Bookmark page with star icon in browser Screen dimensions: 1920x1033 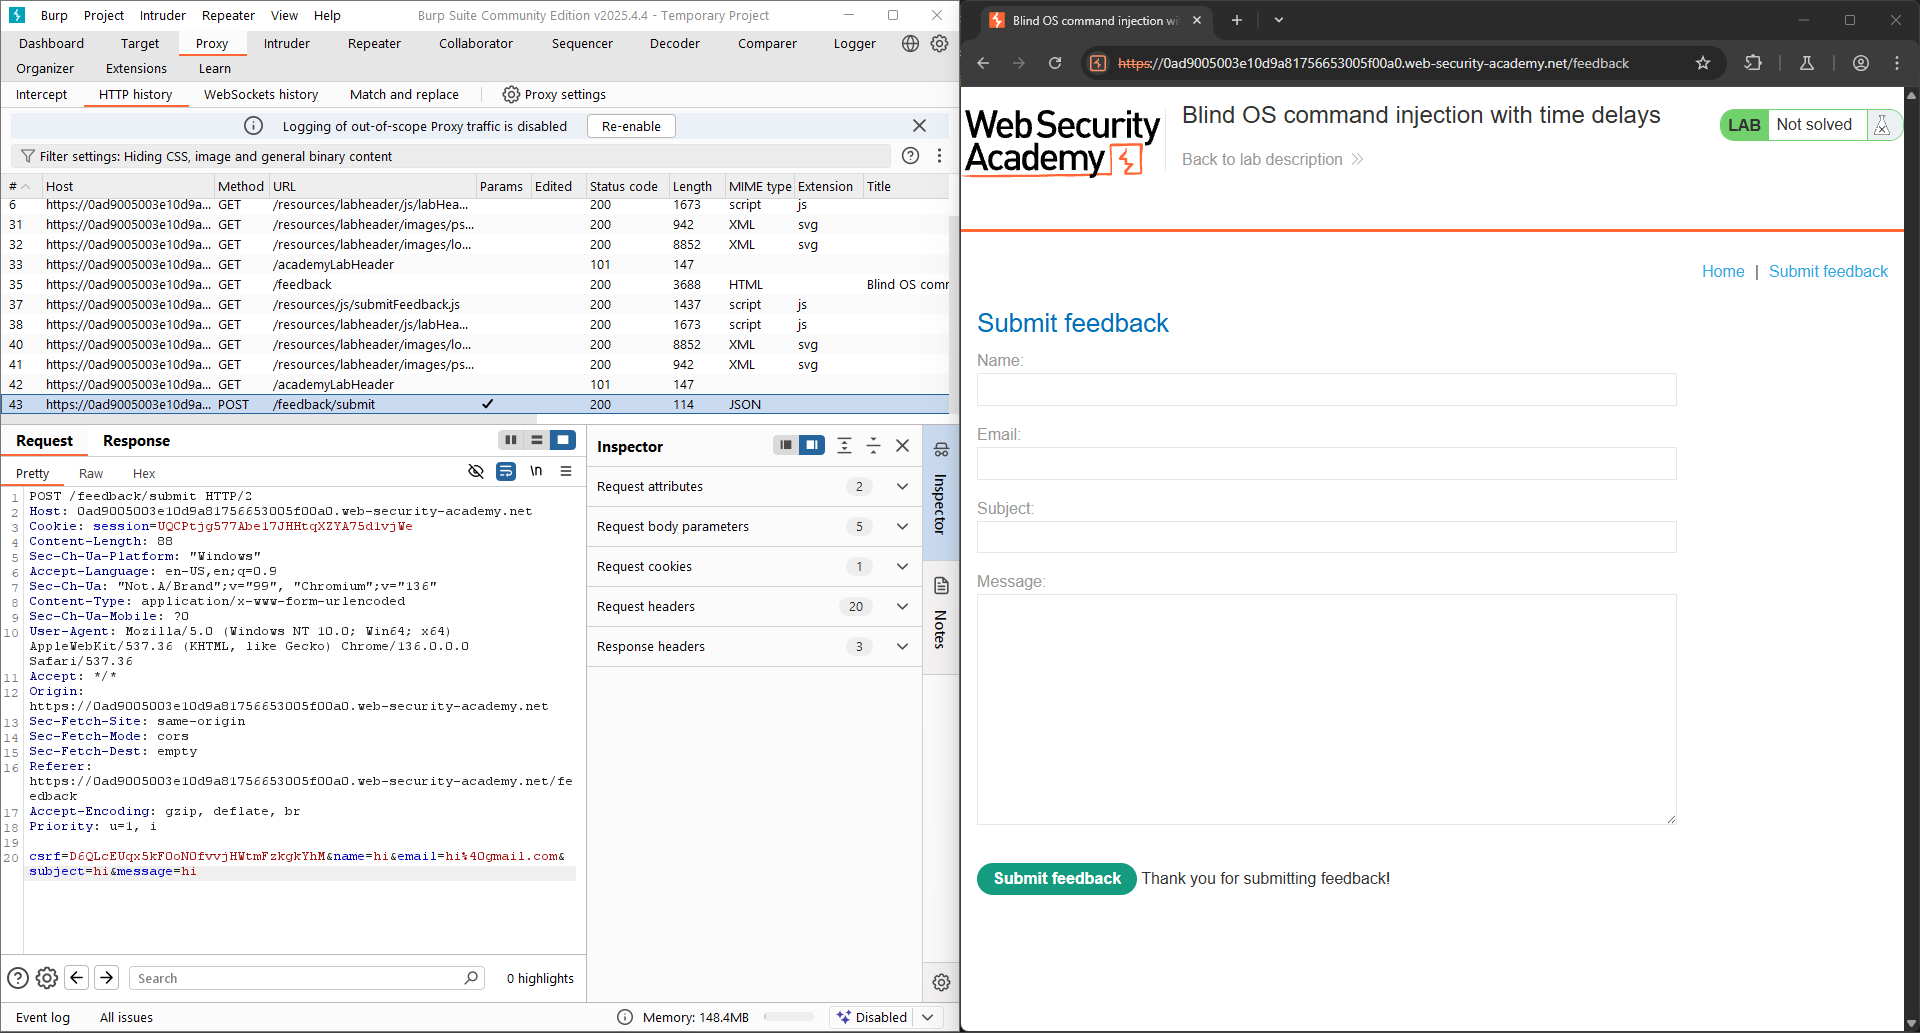click(1703, 63)
